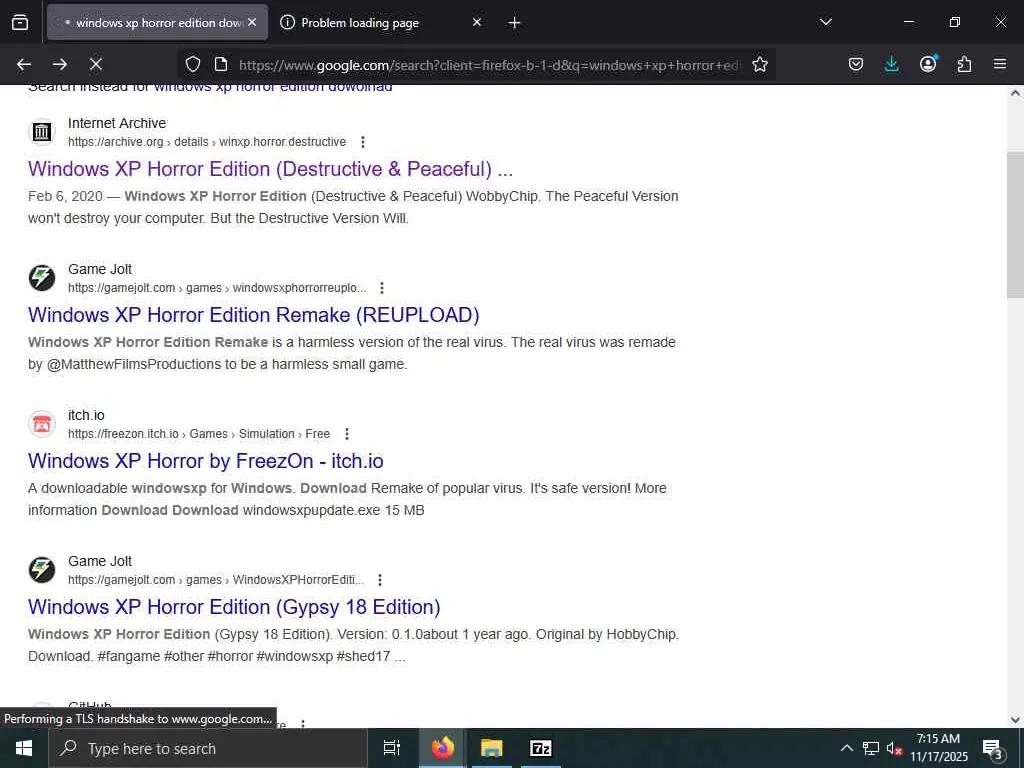Click scrollbar up arrow
The image size is (1024, 768).
pyautogui.click(x=1016, y=93)
